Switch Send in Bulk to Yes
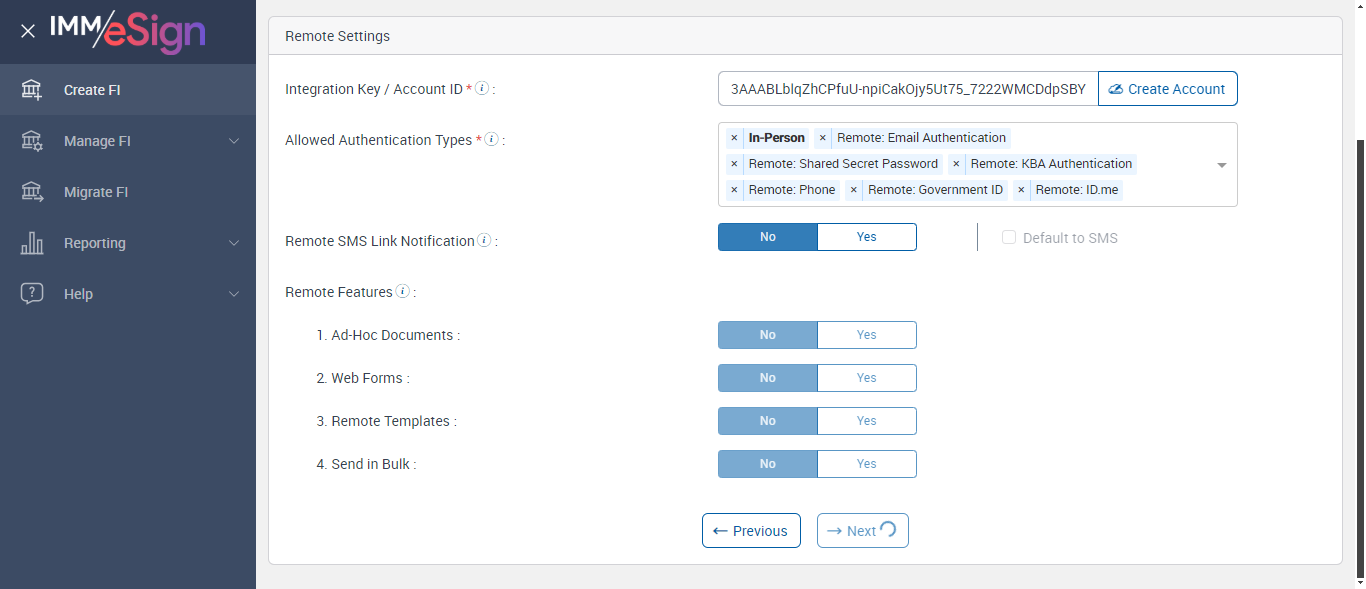Image resolution: width=1366 pixels, height=589 pixels. coord(866,464)
